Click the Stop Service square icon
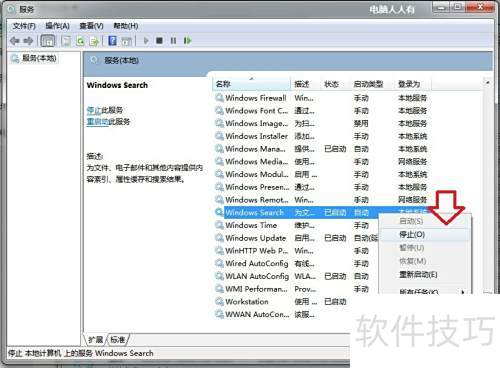 [x=159, y=41]
